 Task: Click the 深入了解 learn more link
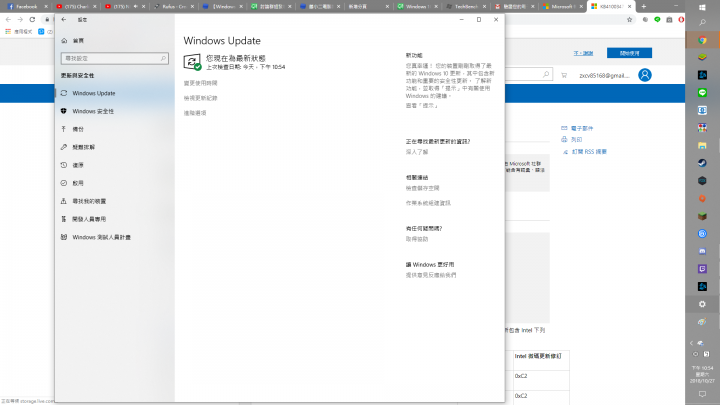(x=417, y=152)
